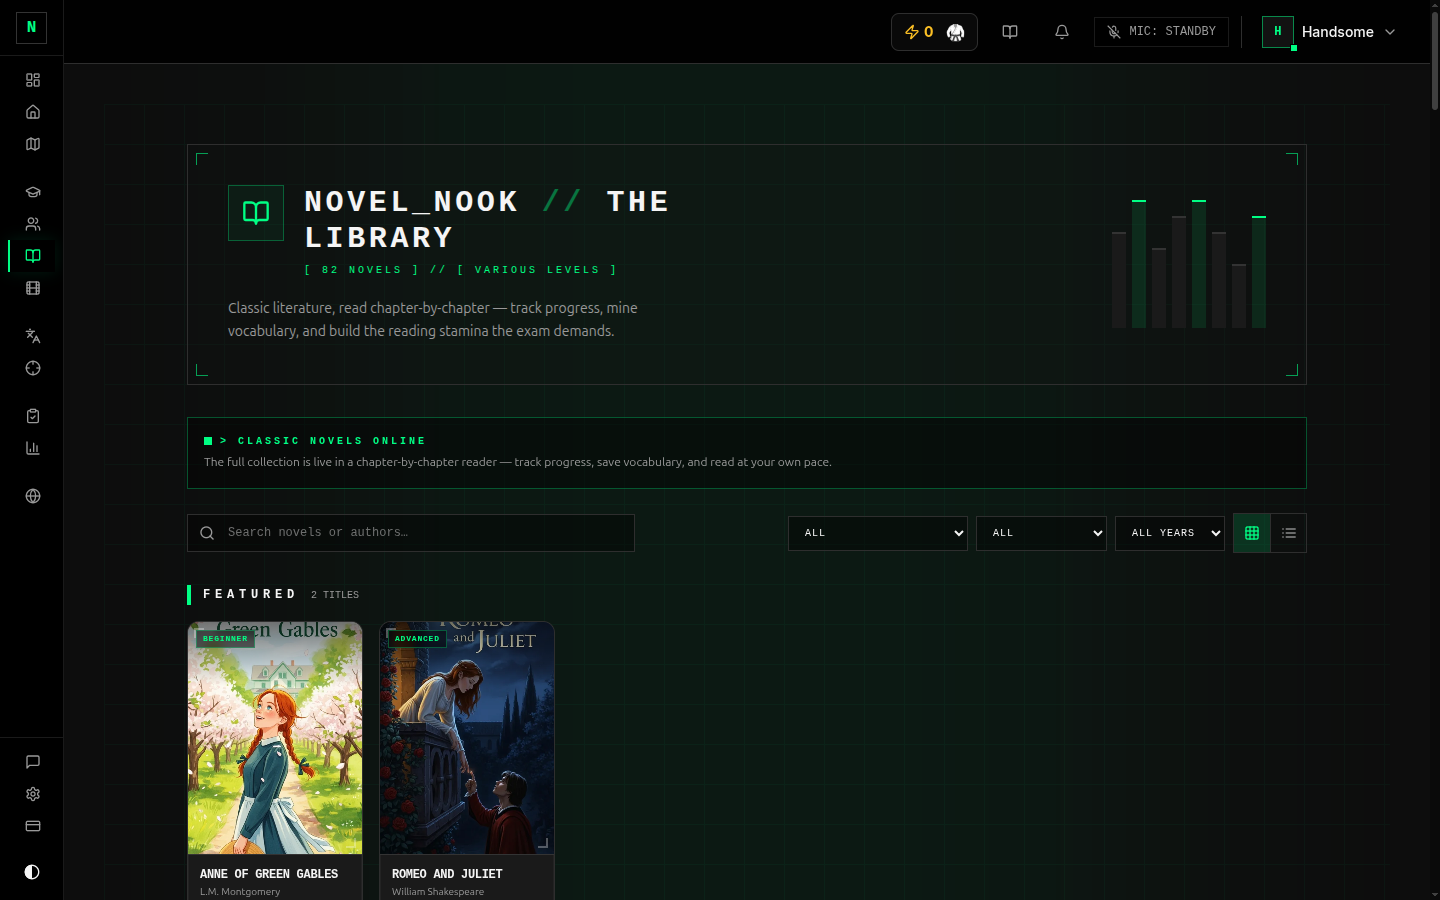This screenshot has height=900, width=1440.
Task: Click the green H avatar square
Action: coord(1278,32)
